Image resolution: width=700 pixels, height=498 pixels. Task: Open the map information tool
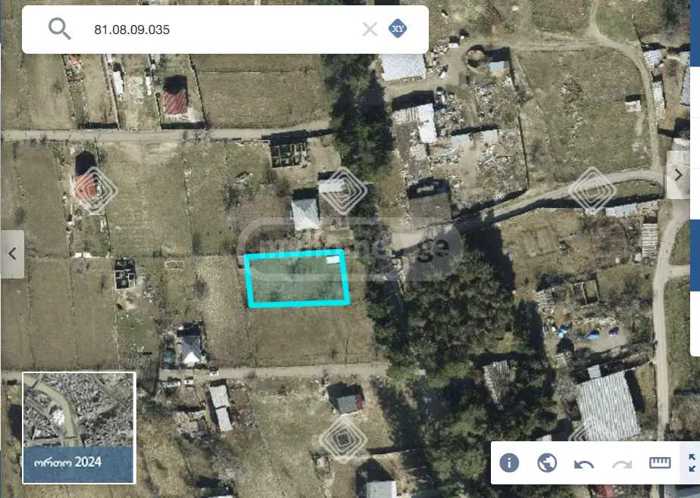coord(509,463)
